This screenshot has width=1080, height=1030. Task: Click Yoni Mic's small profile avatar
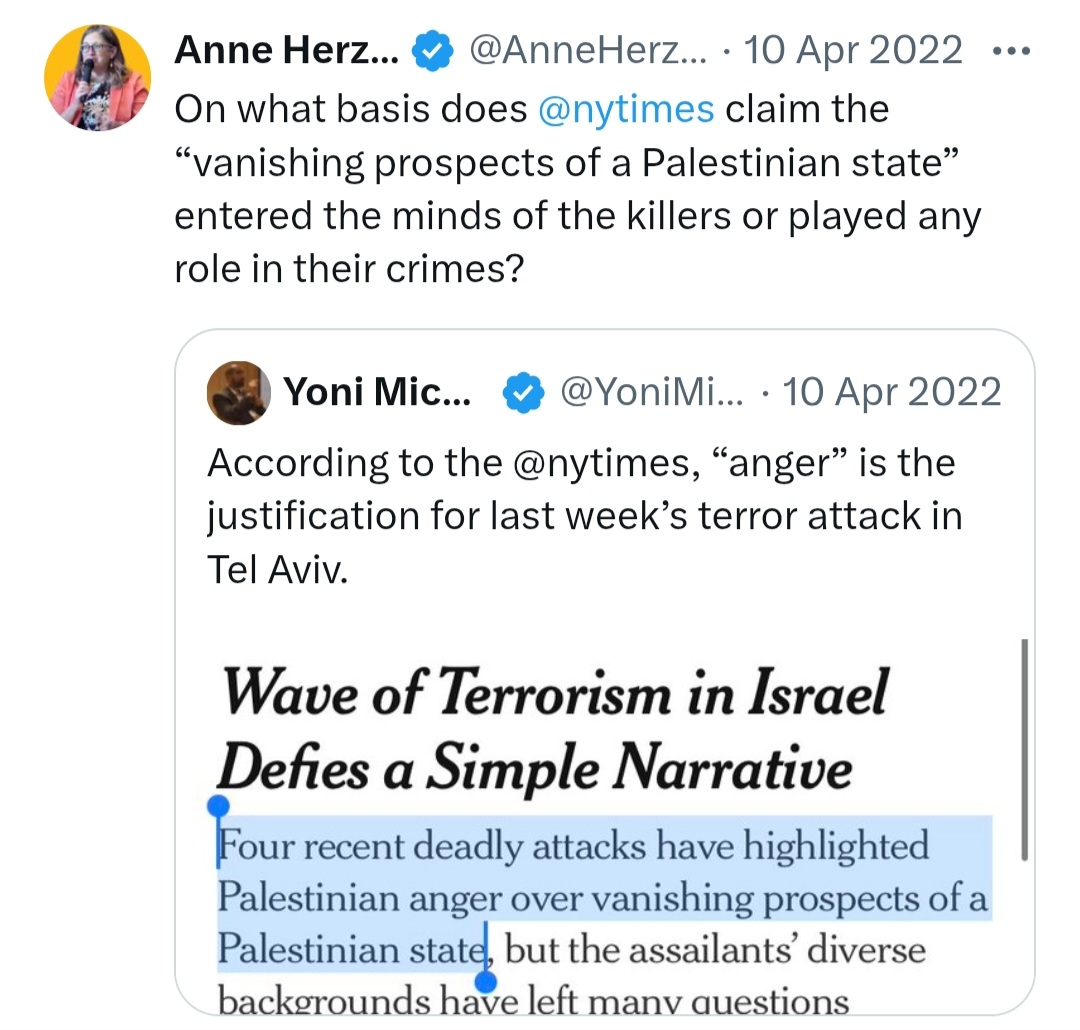pyautogui.click(x=238, y=393)
